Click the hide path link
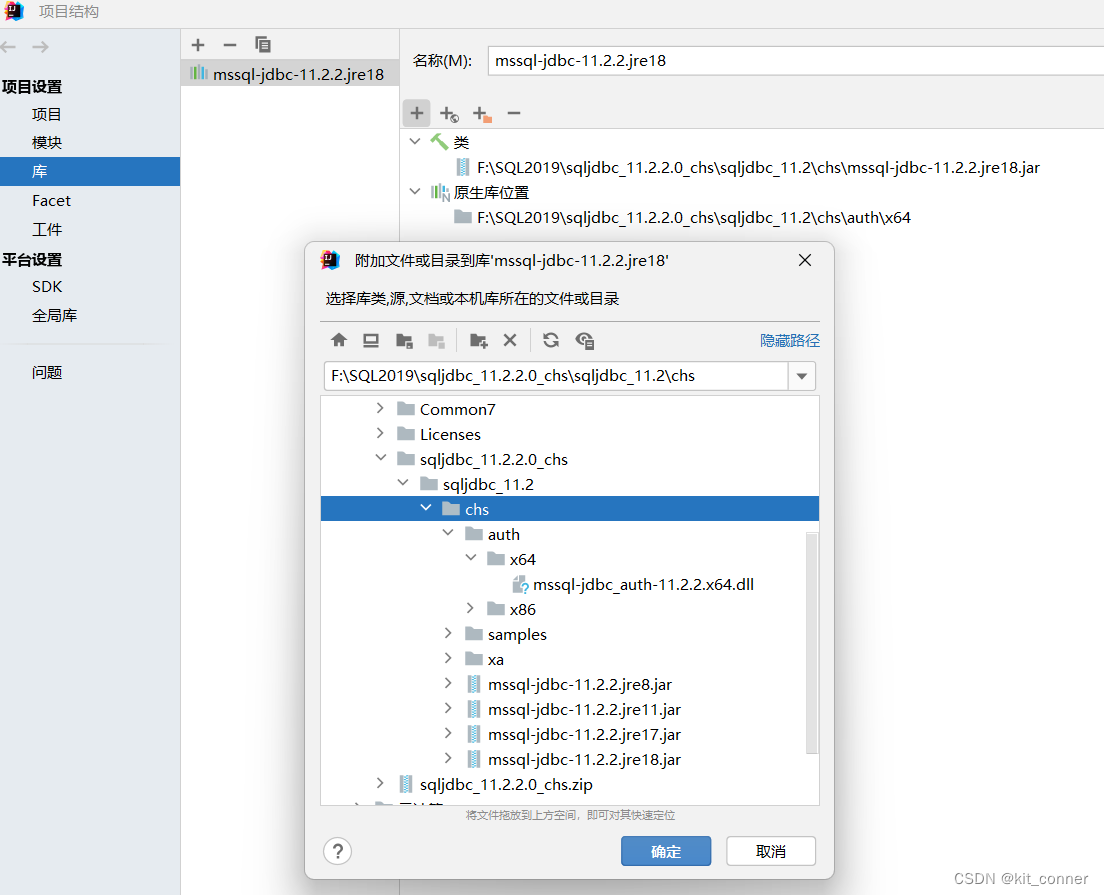1104x895 pixels. pyautogui.click(x=790, y=341)
